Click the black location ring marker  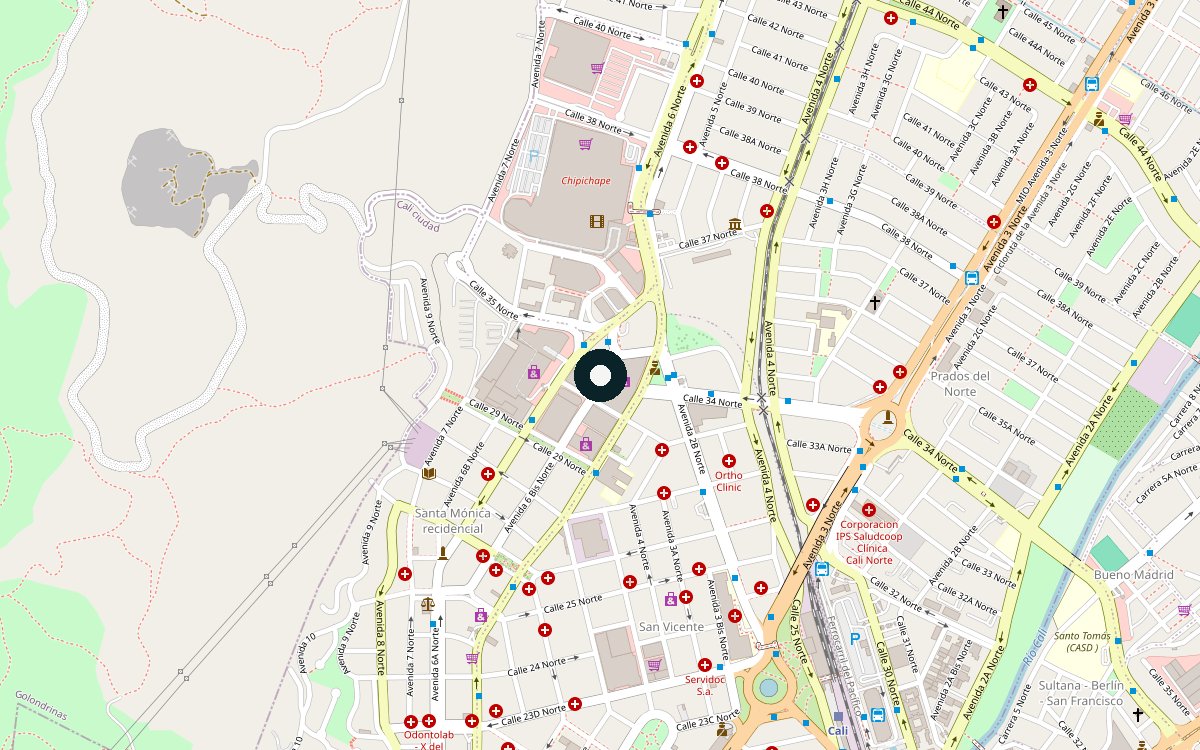tap(600, 377)
